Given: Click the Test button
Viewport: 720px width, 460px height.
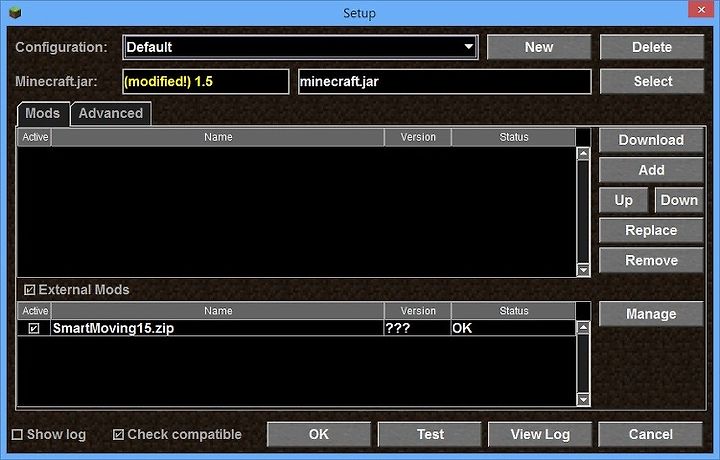Looking at the screenshot, I should 430,434.
